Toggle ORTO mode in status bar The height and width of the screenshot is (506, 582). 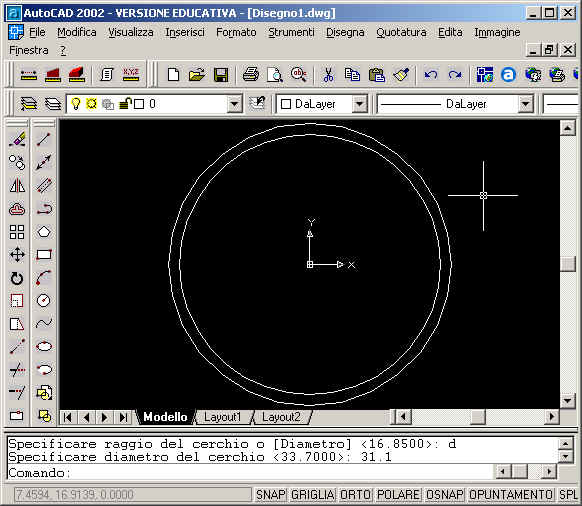pos(355,494)
